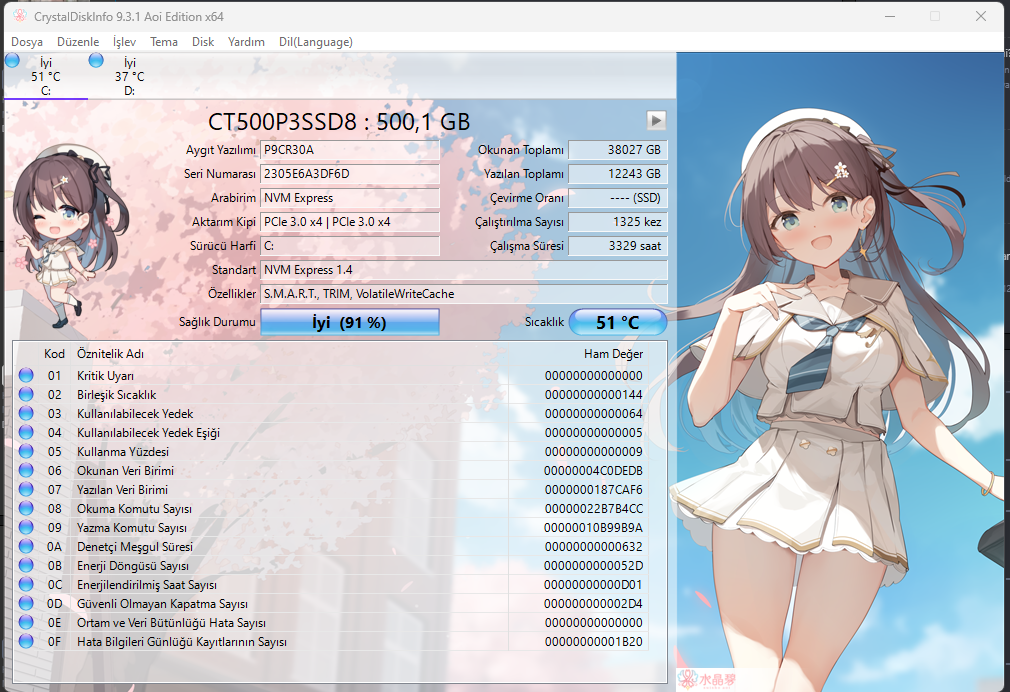The width and height of the screenshot is (1010, 692).
Task: Select the Birleşik Sıcaklık attribute row
Action: (331, 394)
